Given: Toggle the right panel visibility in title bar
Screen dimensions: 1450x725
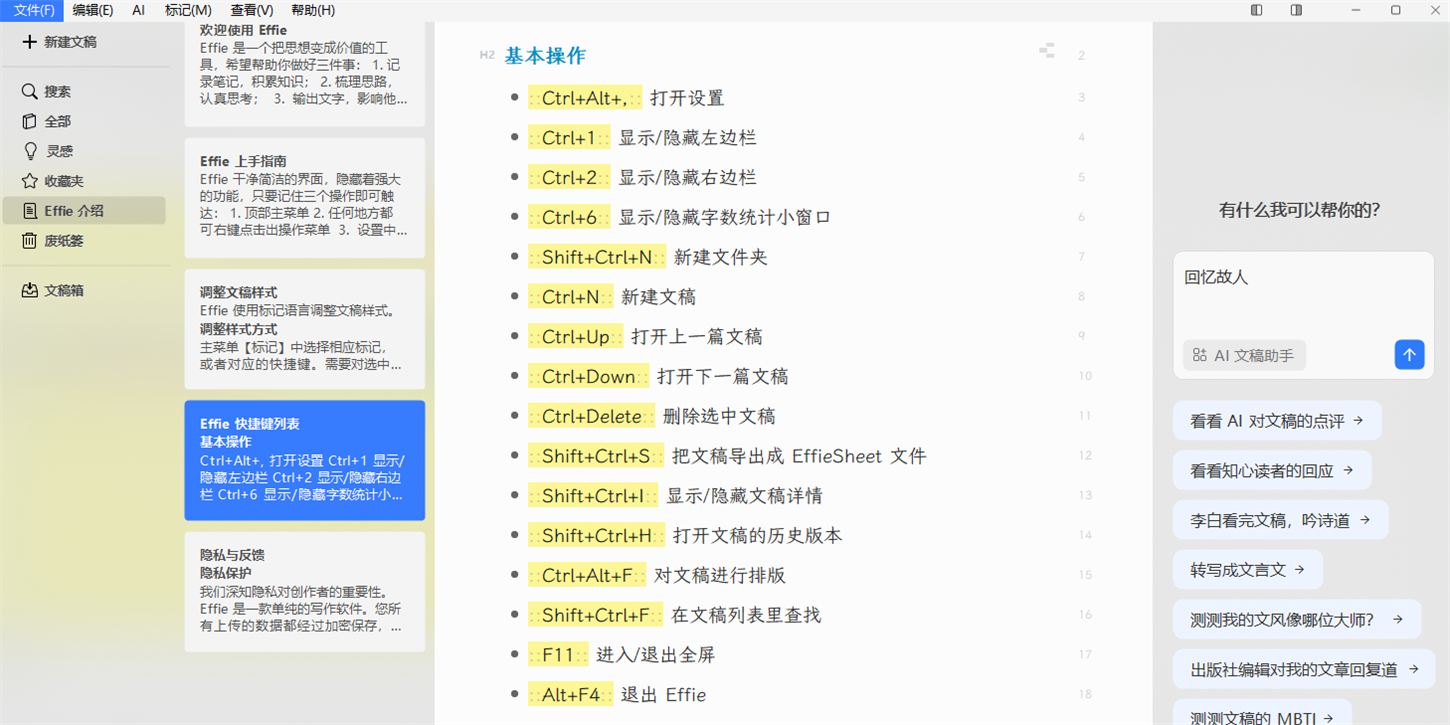Looking at the screenshot, I should [x=1294, y=9].
